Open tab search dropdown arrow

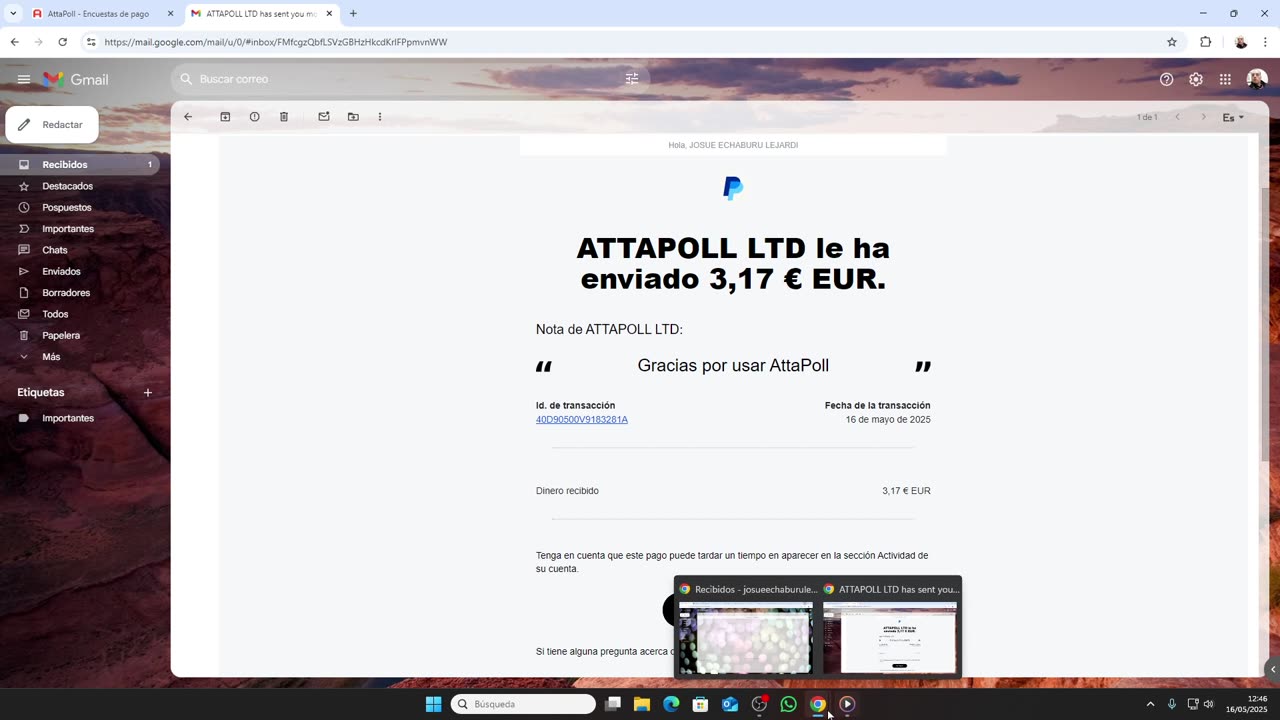(x=13, y=14)
